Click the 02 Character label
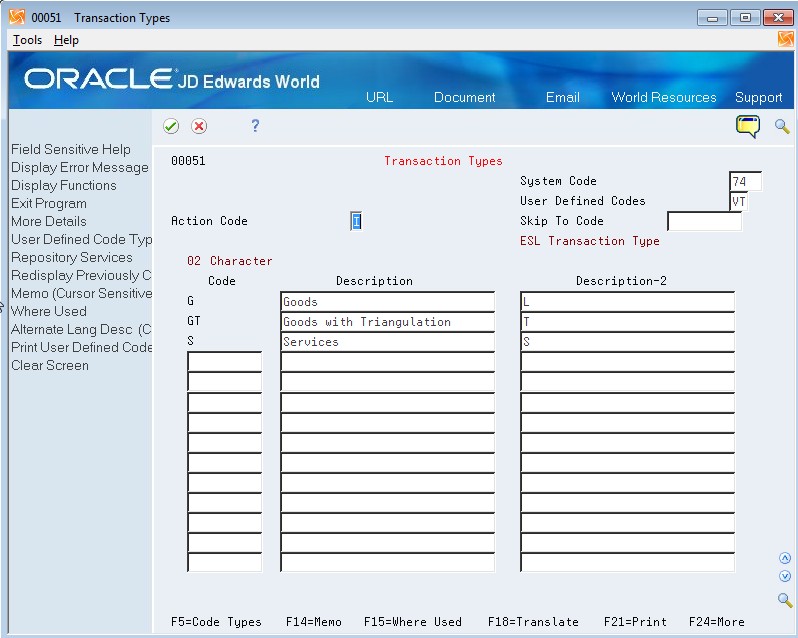This screenshot has height=638, width=798. 230,261
